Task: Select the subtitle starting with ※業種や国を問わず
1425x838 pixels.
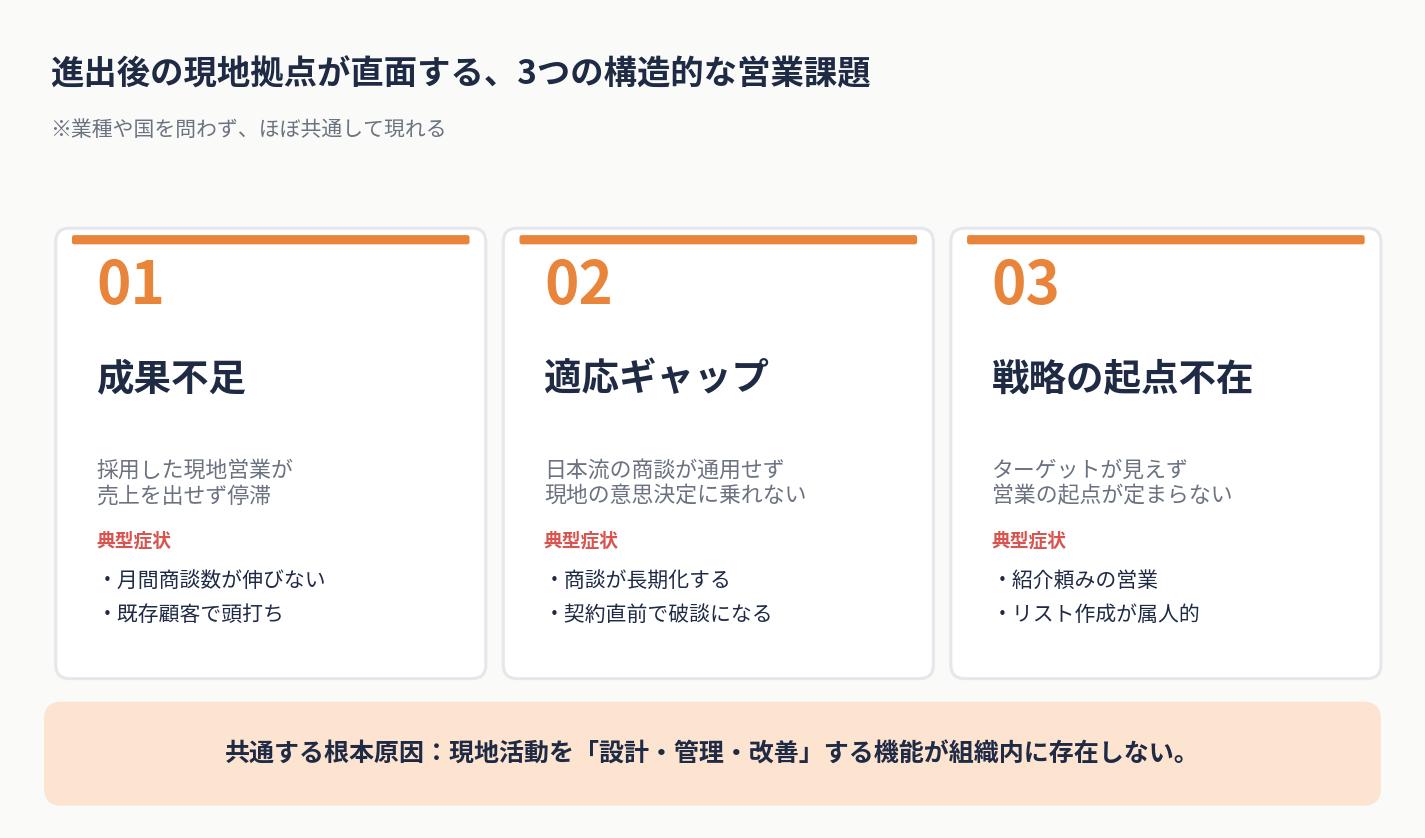Action: tap(248, 129)
